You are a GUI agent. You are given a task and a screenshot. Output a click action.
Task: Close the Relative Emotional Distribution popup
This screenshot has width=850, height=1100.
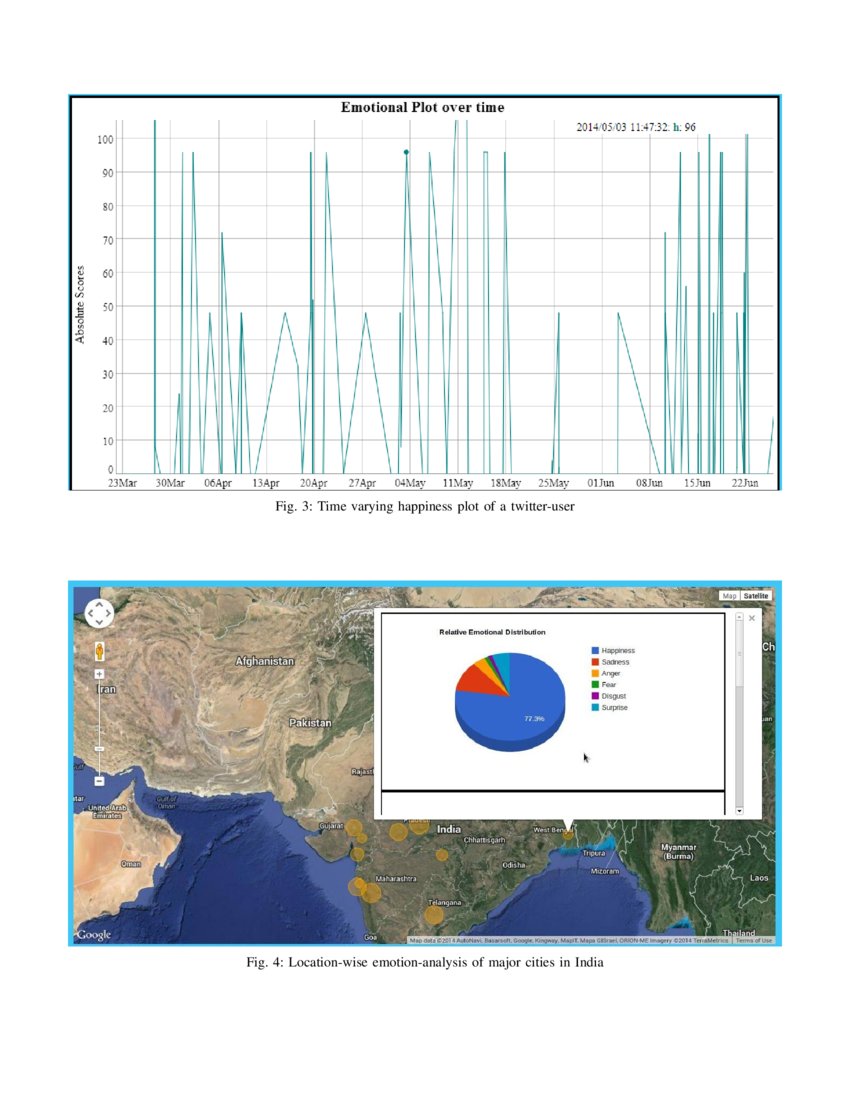click(x=751, y=618)
